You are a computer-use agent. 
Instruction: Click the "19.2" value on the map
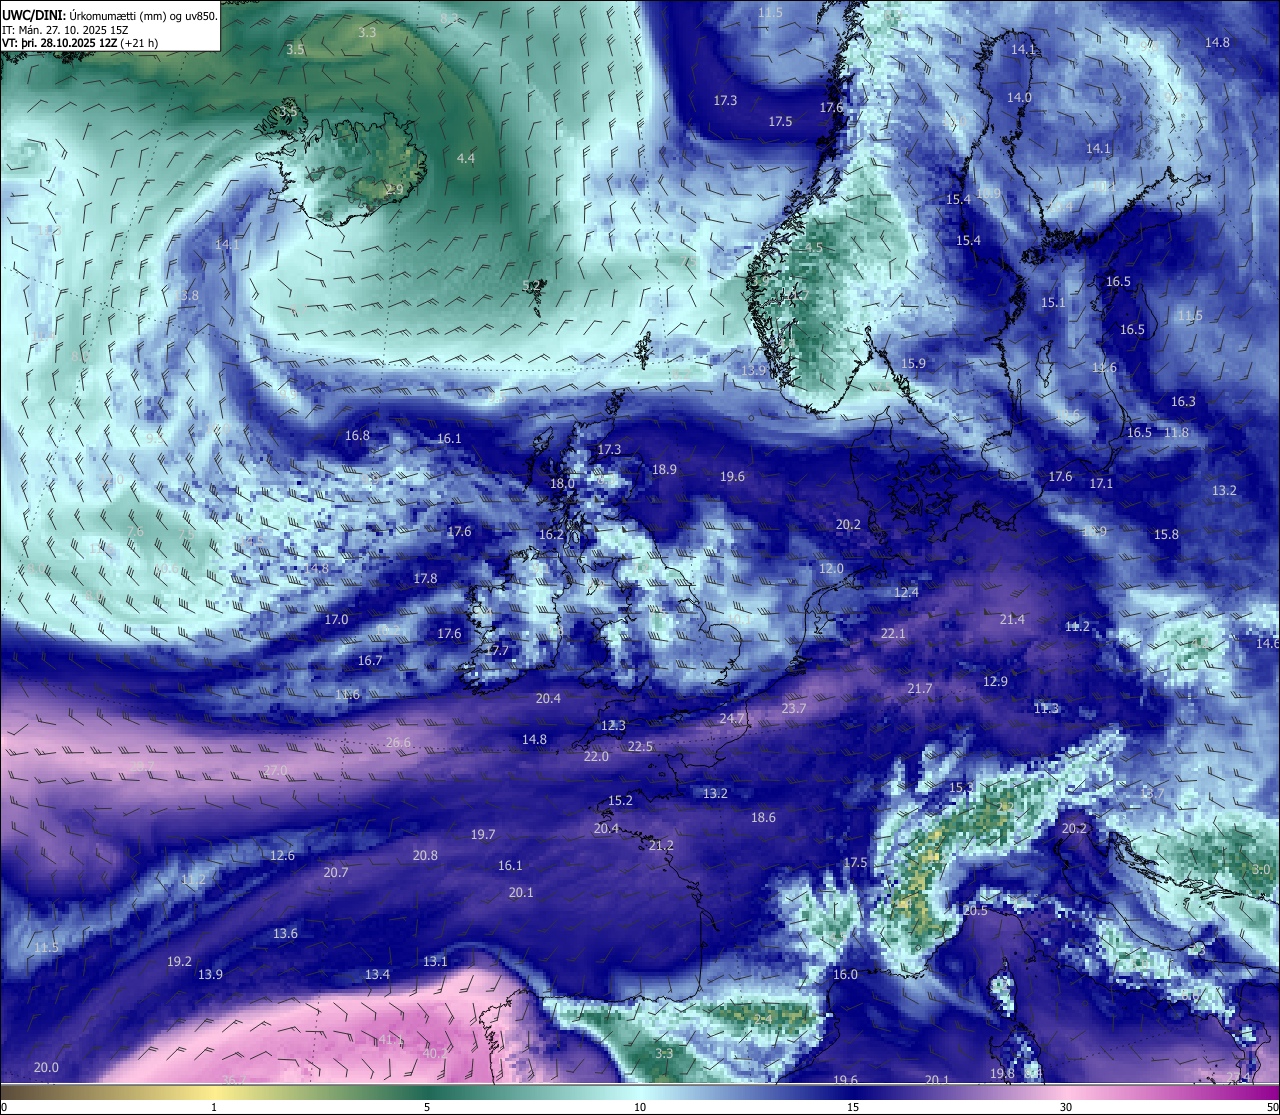click(x=179, y=961)
